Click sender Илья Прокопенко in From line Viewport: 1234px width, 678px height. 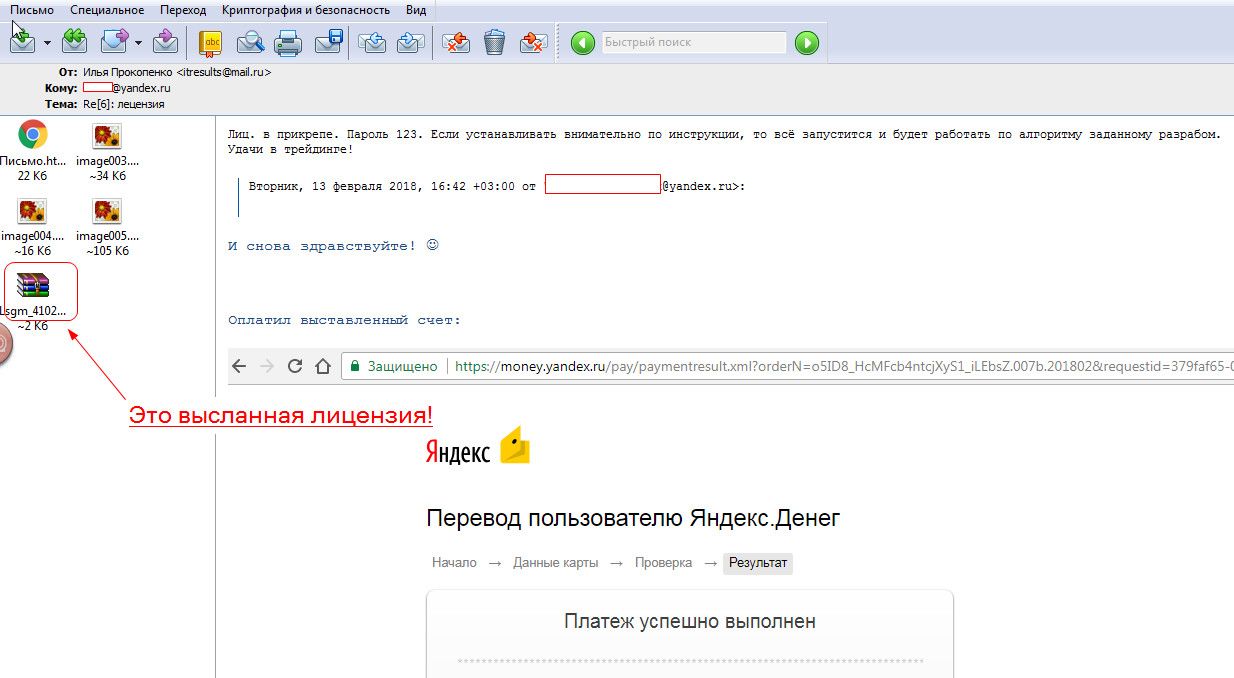(x=177, y=72)
